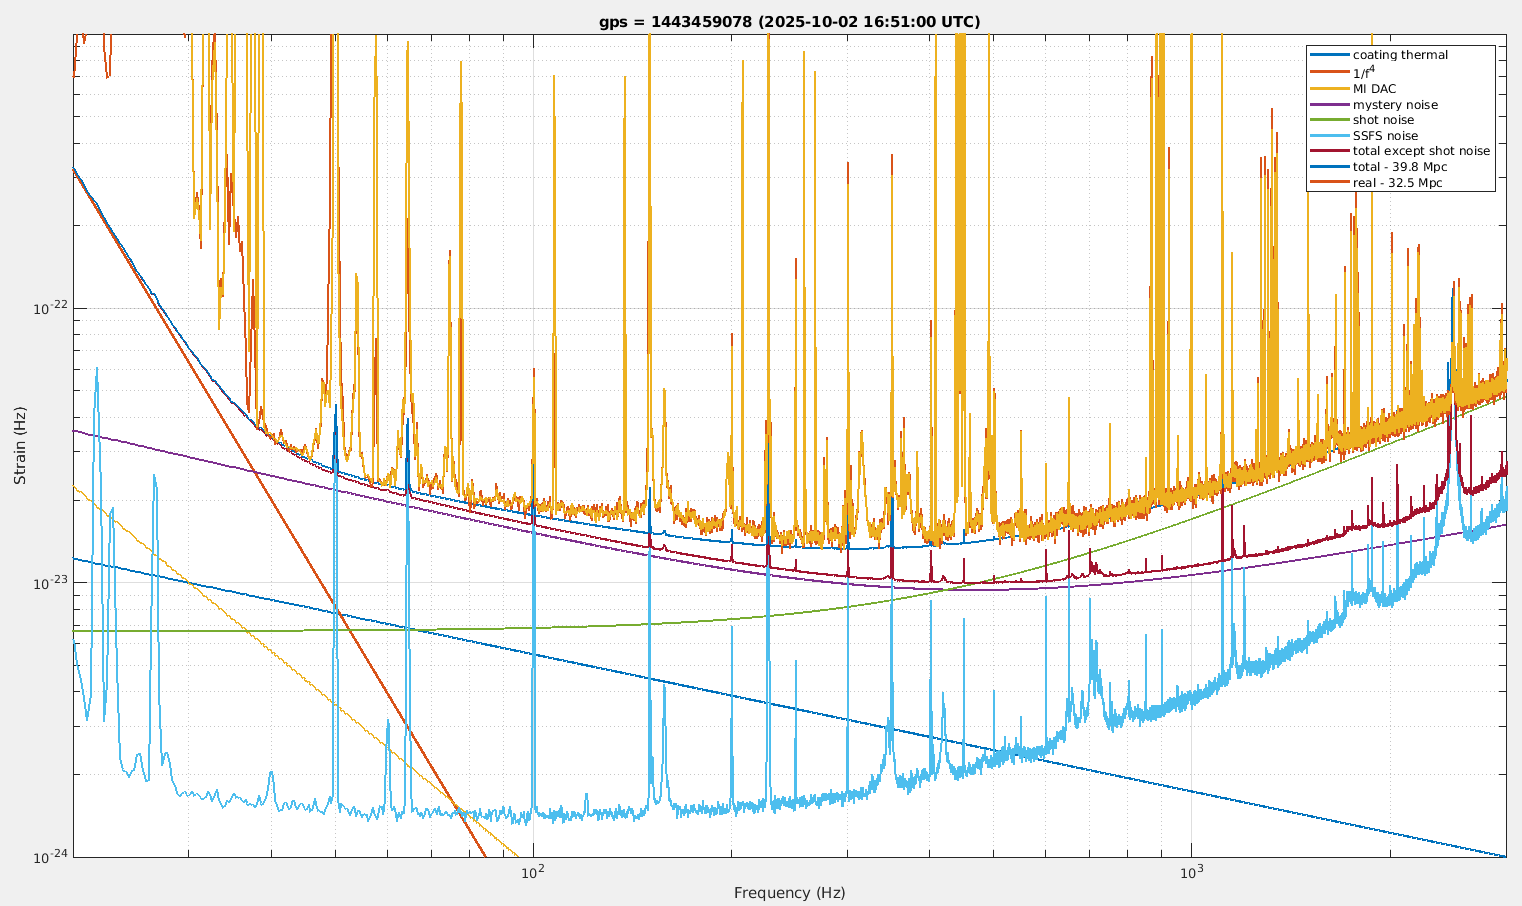
Task: Click the 10² tick label on frequency axis
Action: coord(532,872)
